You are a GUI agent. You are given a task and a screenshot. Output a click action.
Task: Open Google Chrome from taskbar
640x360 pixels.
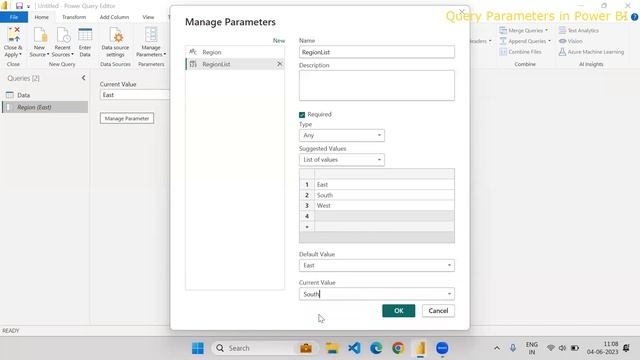(398, 348)
